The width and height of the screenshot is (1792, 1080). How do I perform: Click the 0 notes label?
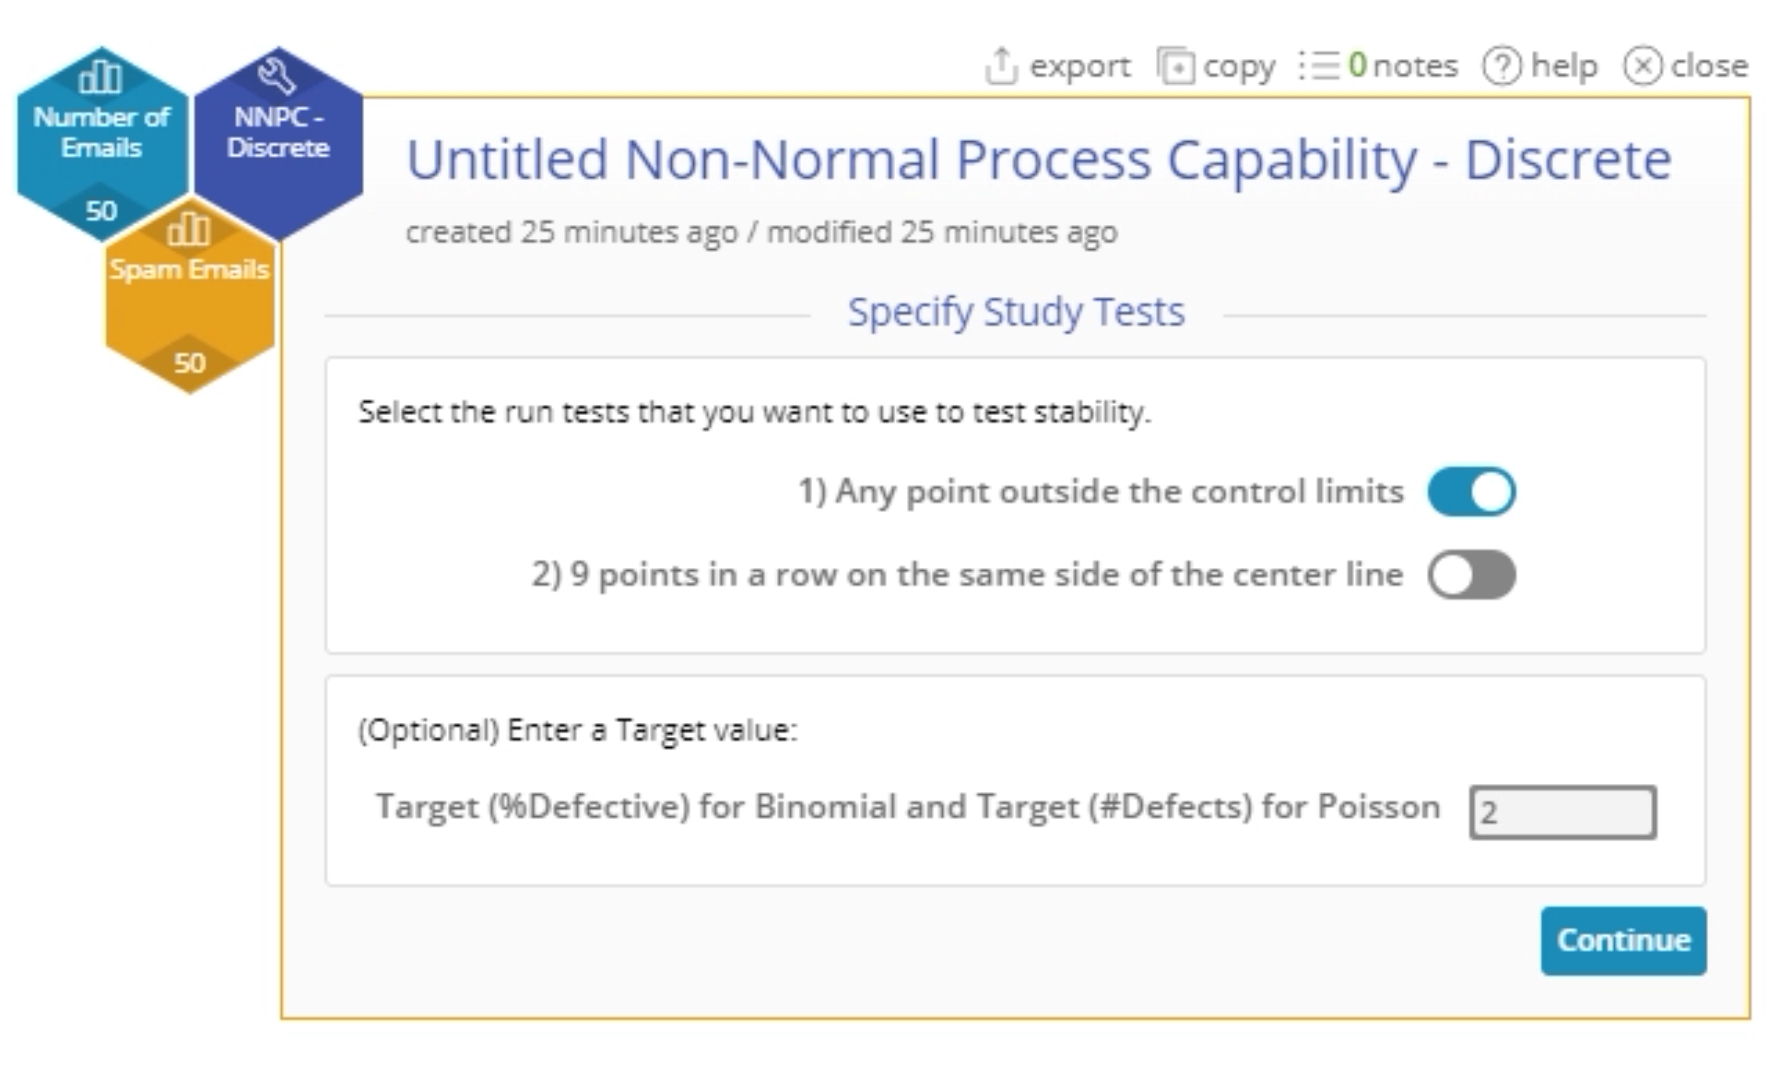(1403, 66)
